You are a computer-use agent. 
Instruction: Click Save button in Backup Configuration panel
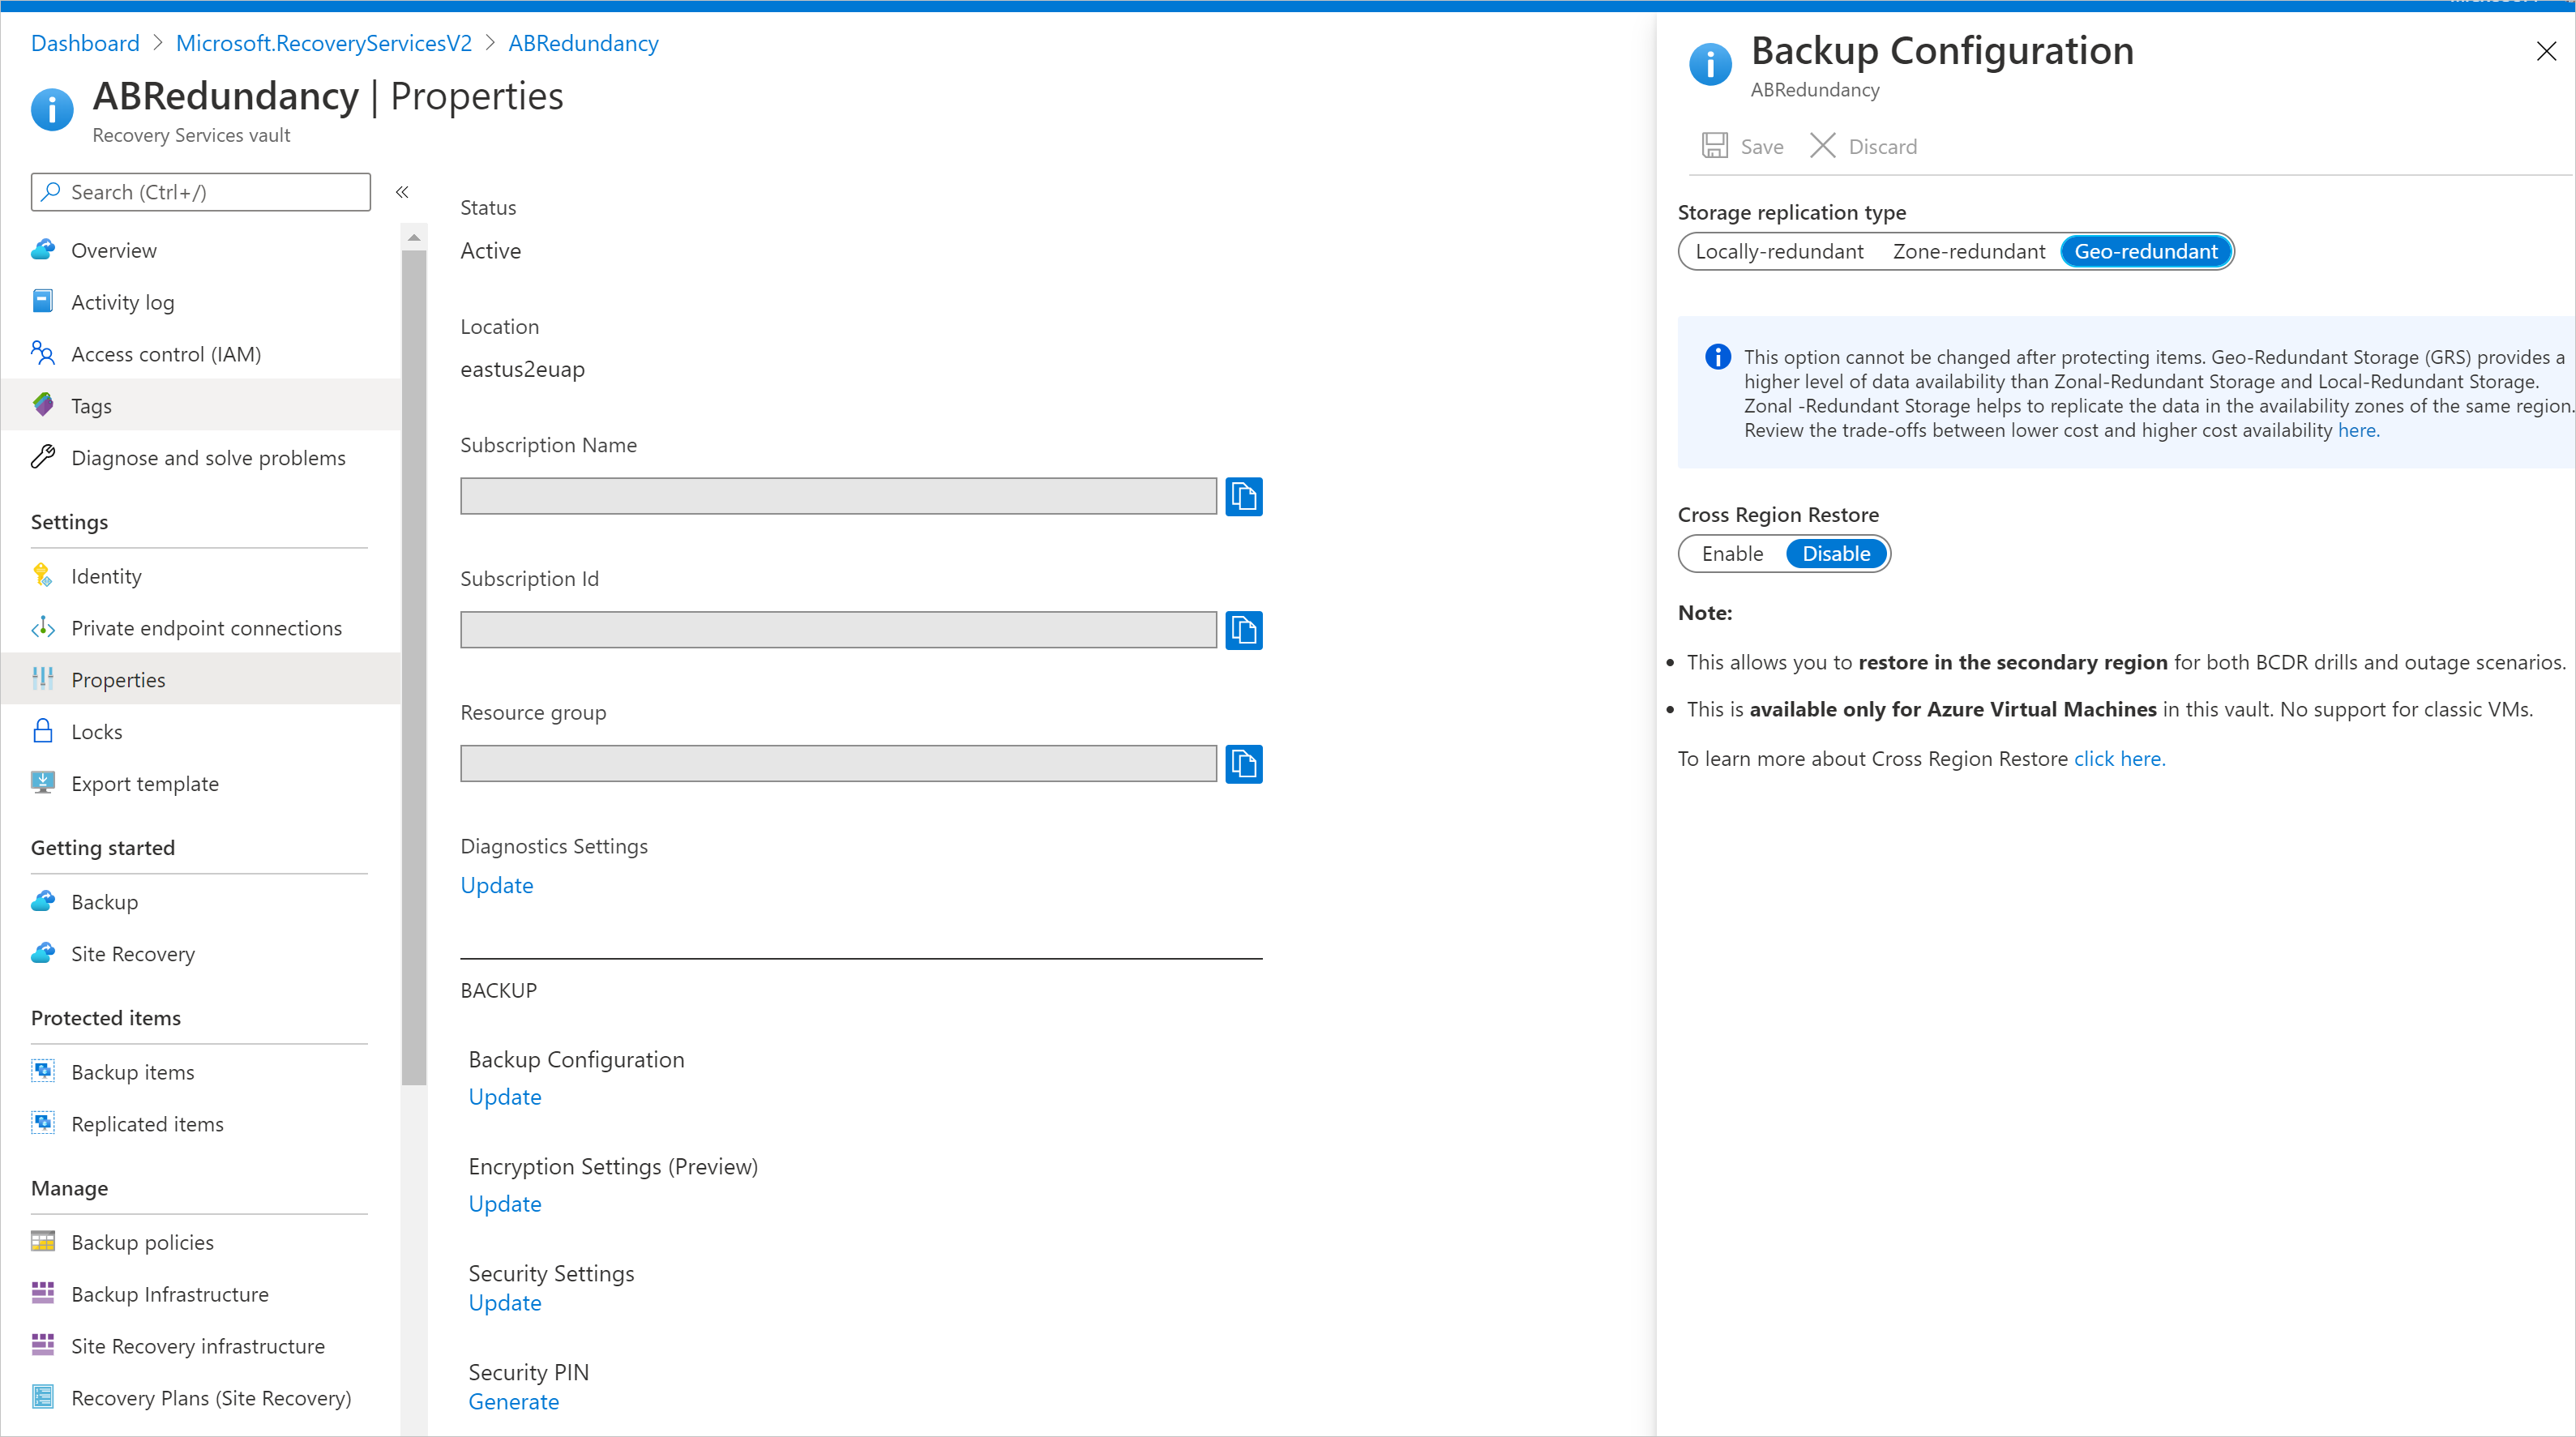1744,145
